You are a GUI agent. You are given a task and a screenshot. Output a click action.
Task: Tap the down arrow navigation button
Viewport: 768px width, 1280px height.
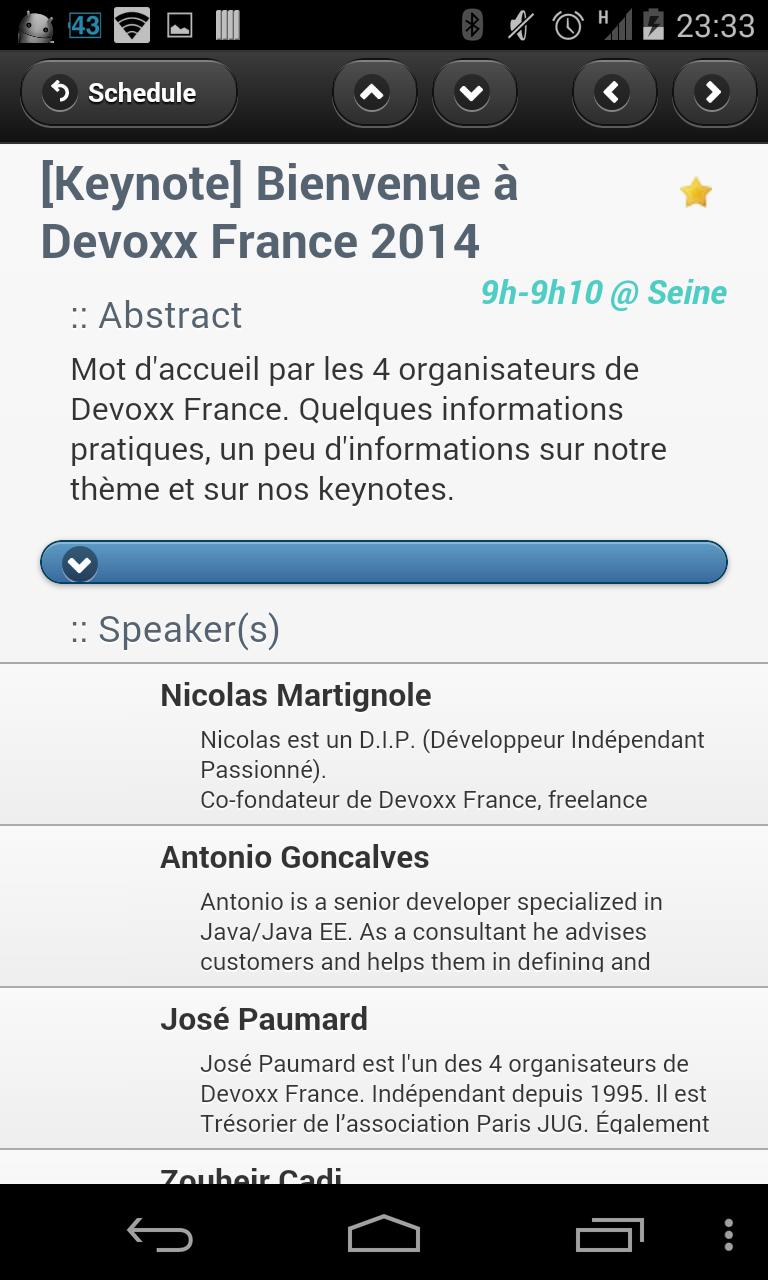pos(473,93)
